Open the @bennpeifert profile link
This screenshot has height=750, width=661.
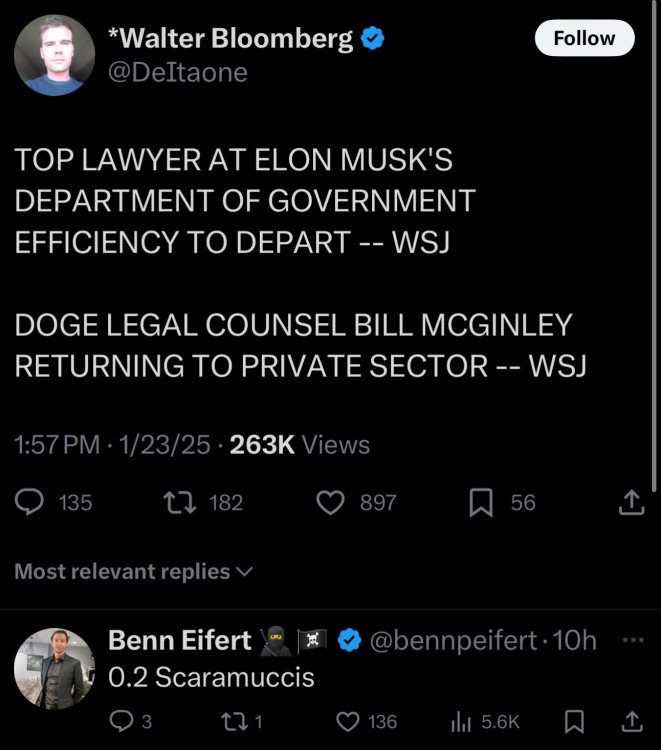(x=453, y=639)
